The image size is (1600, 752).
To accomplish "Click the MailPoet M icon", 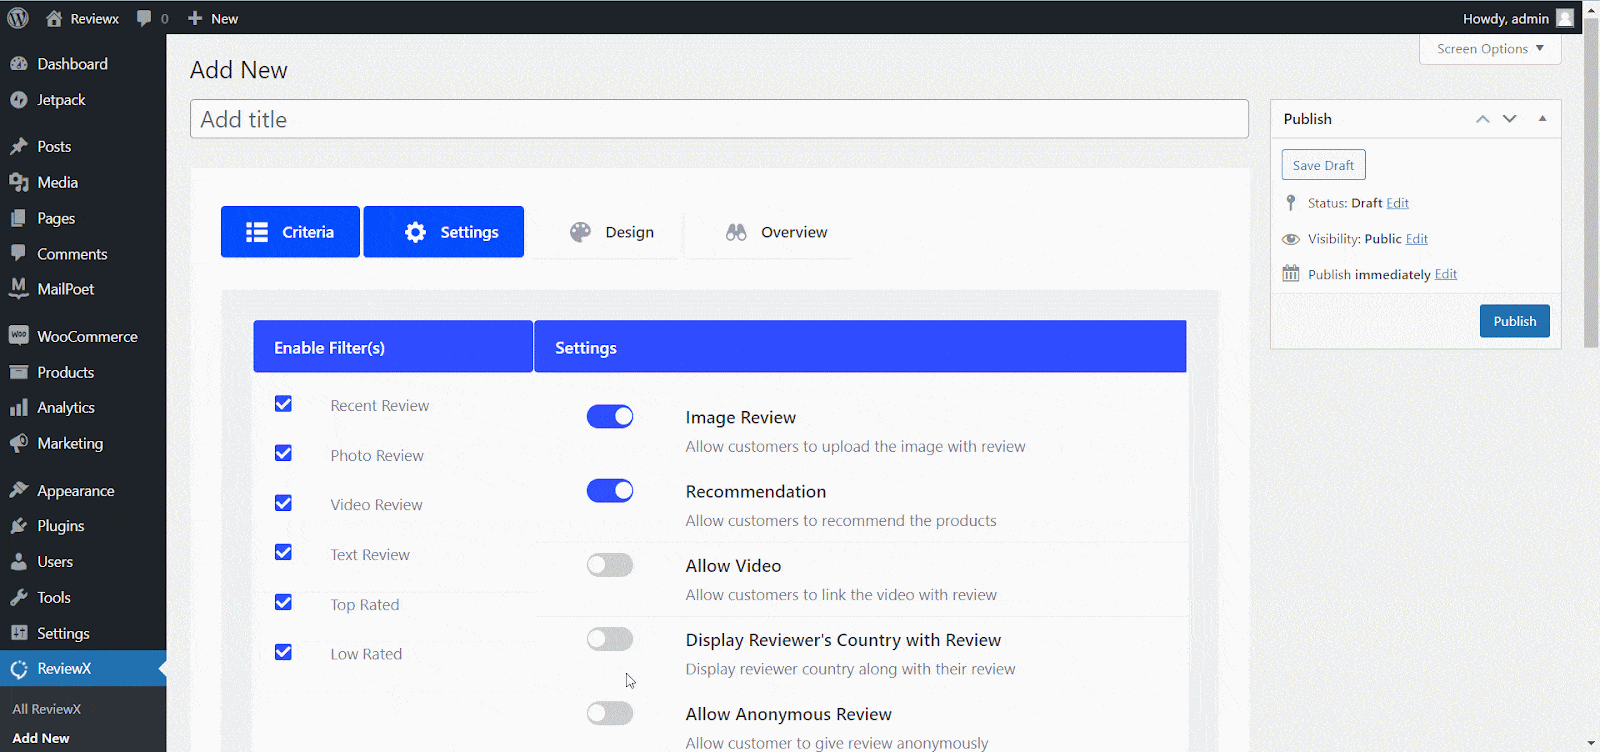I will [18, 289].
